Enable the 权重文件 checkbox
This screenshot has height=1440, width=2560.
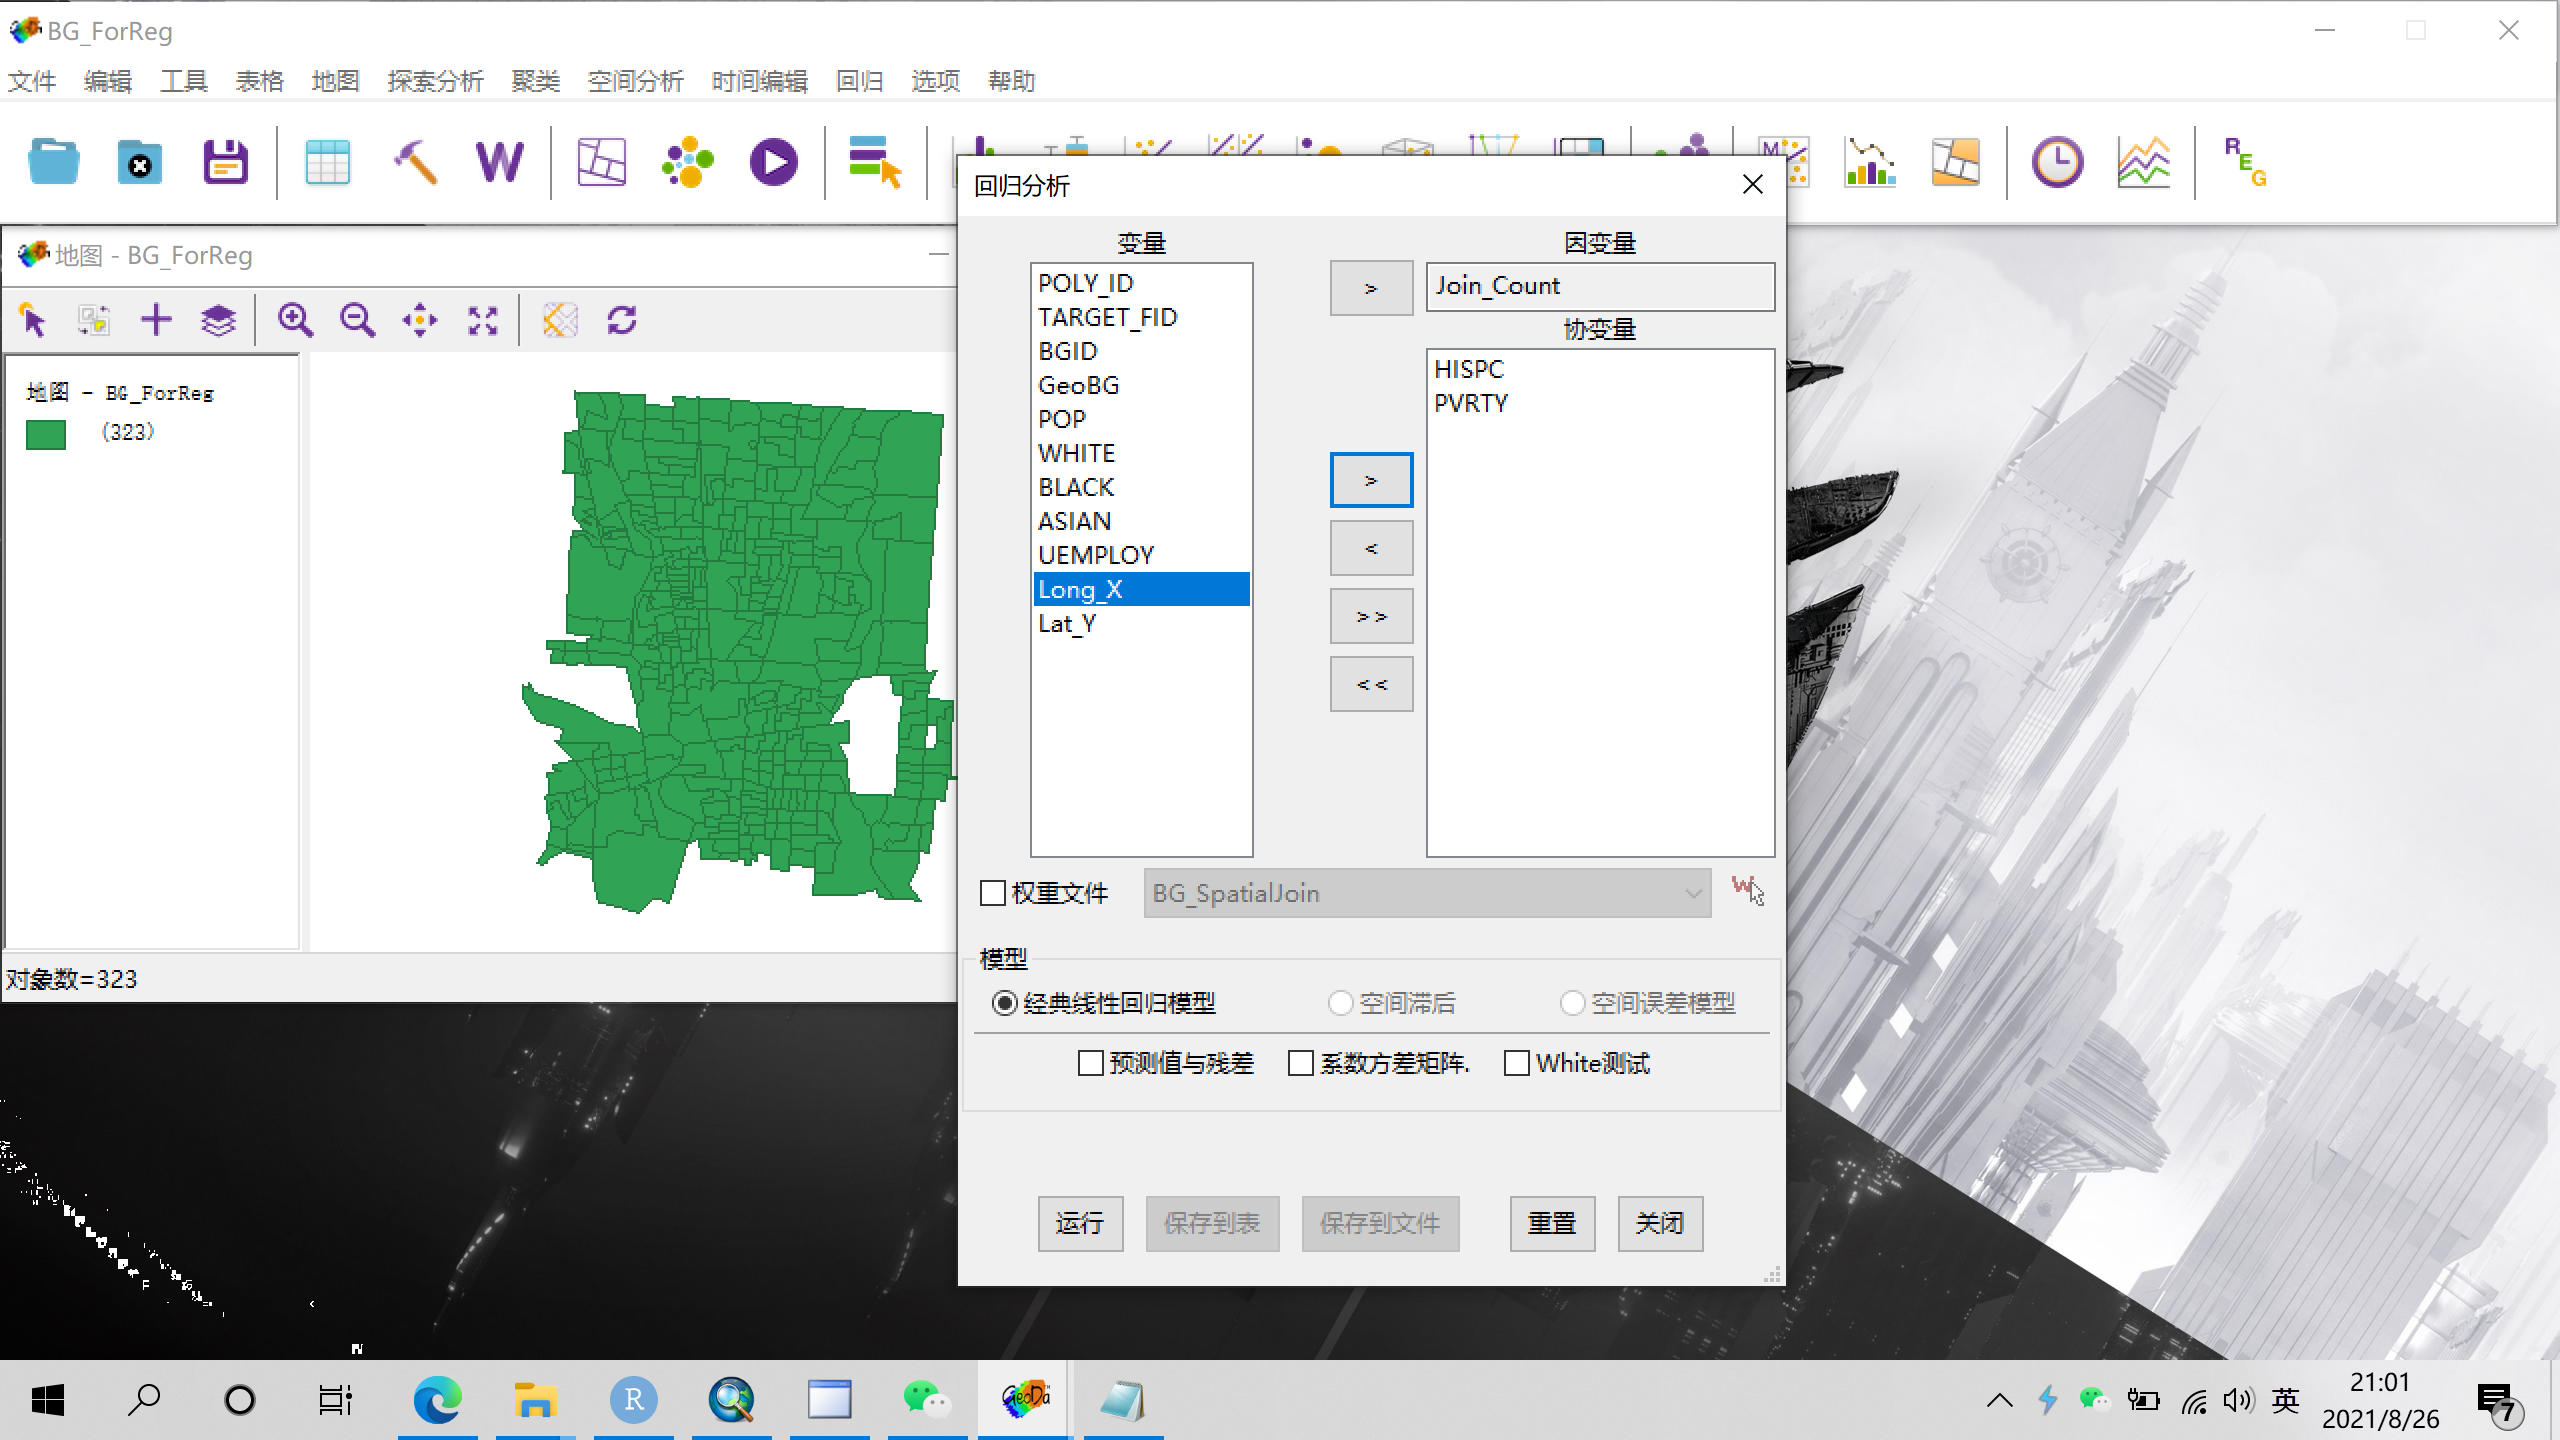tap(993, 893)
